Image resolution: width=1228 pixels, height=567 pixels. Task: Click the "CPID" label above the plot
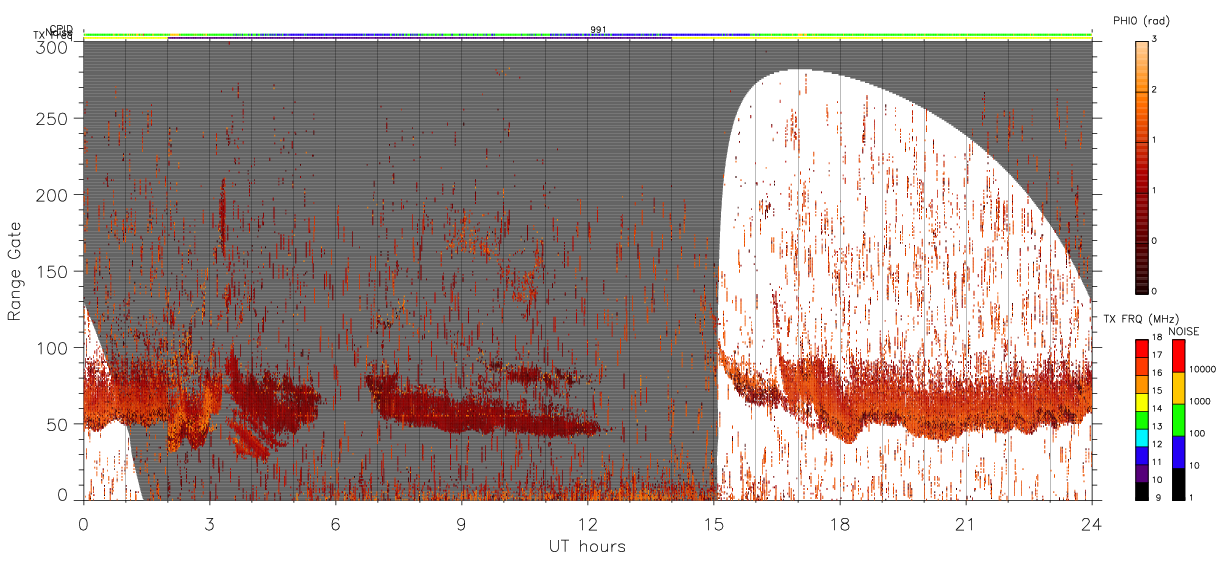click(61, 28)
